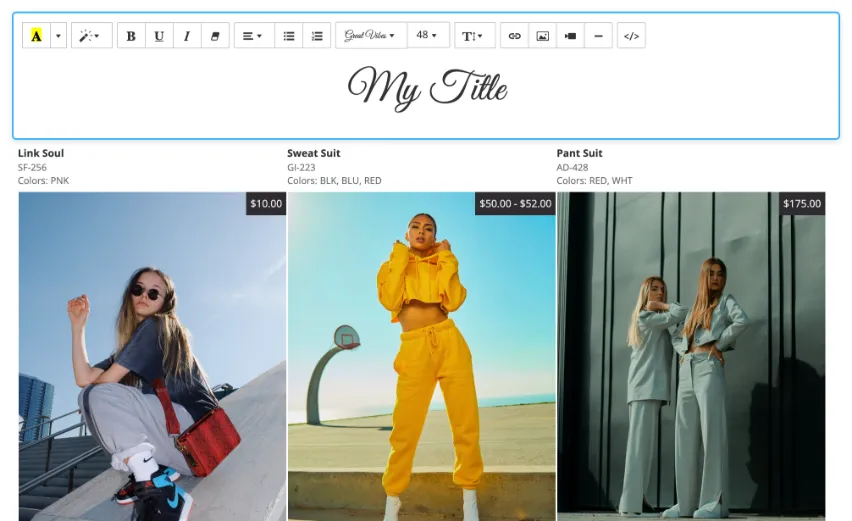Click the Colors: RED, WHT text

click(x=594, y=180)
